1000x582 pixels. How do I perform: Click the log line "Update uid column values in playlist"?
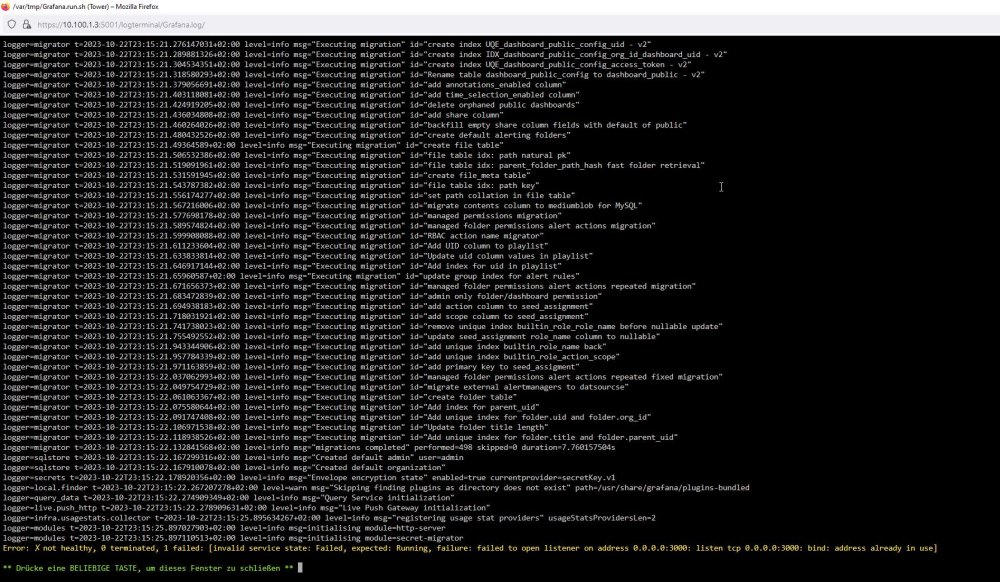(x=298, y=256)
